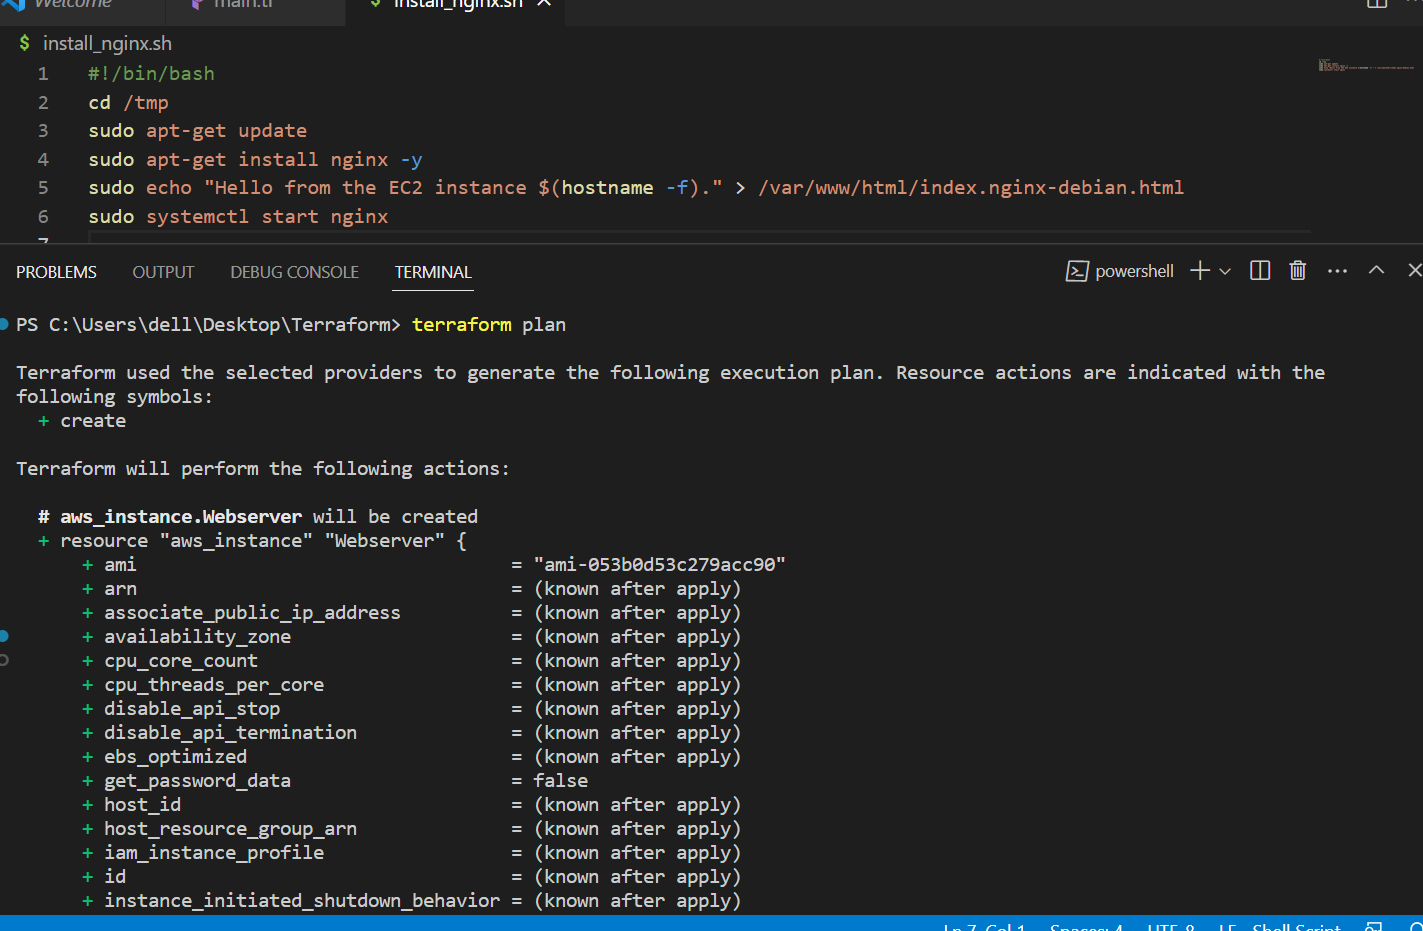Kill the terminal with the trash icon
This screenshot has height=931, width=1423.
click(x=1298, y=271)
